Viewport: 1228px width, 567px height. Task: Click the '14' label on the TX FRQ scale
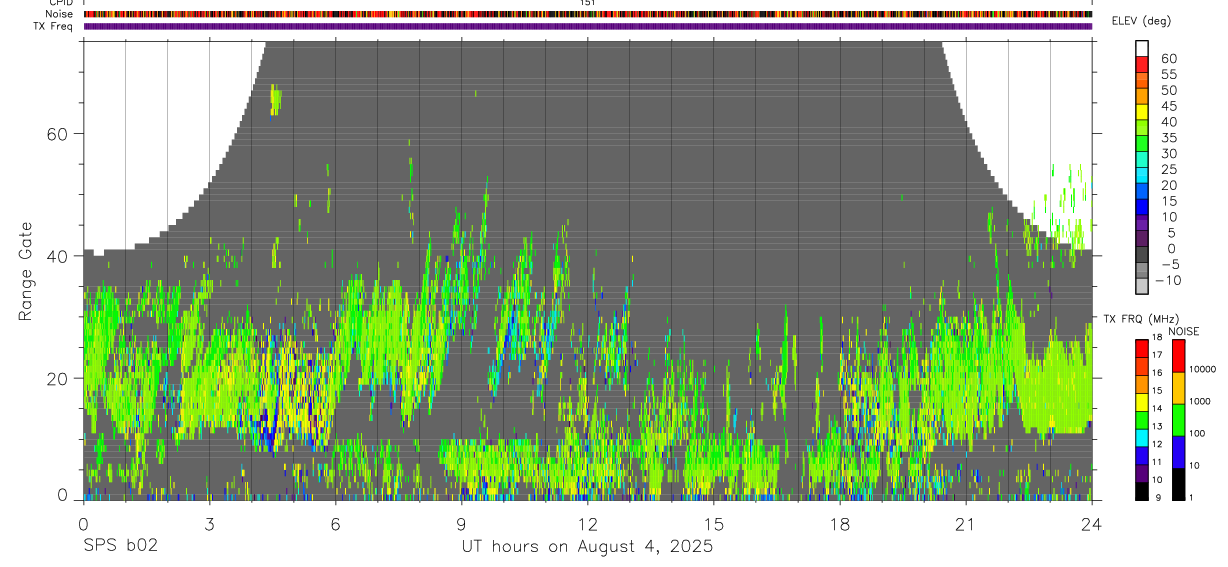[x=1156, y=408]
